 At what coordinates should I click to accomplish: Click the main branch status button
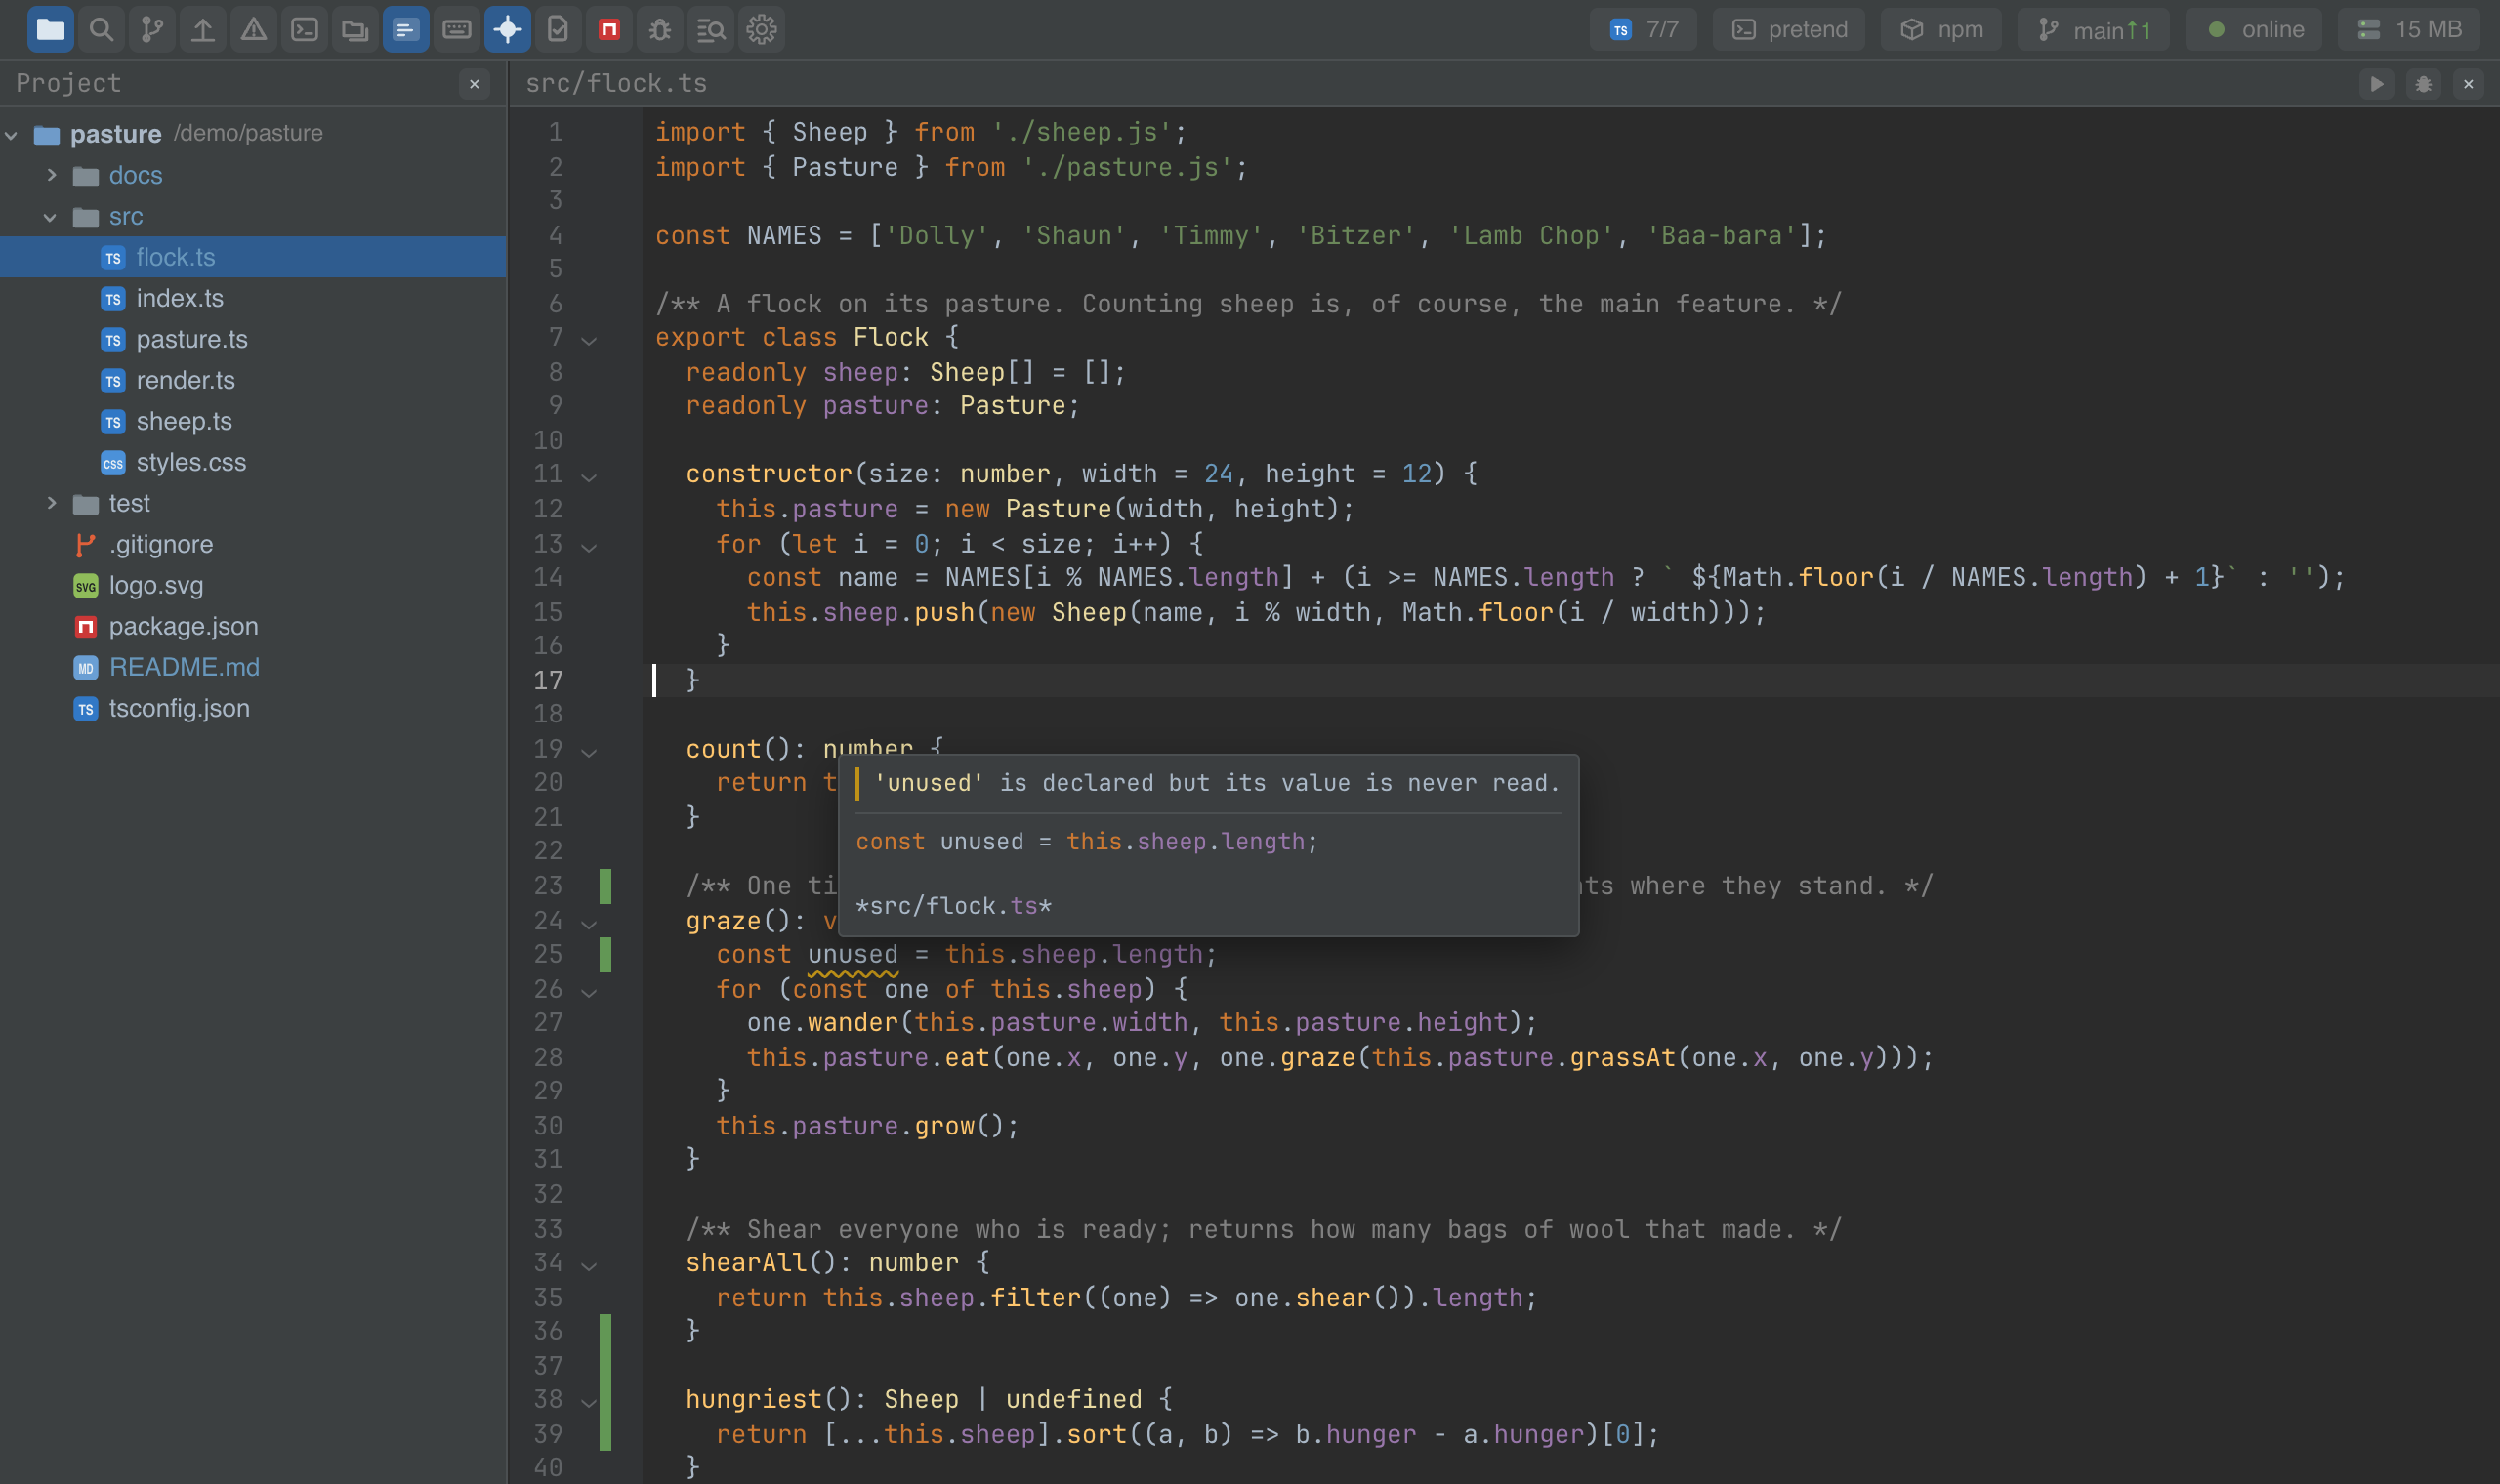2094,29
